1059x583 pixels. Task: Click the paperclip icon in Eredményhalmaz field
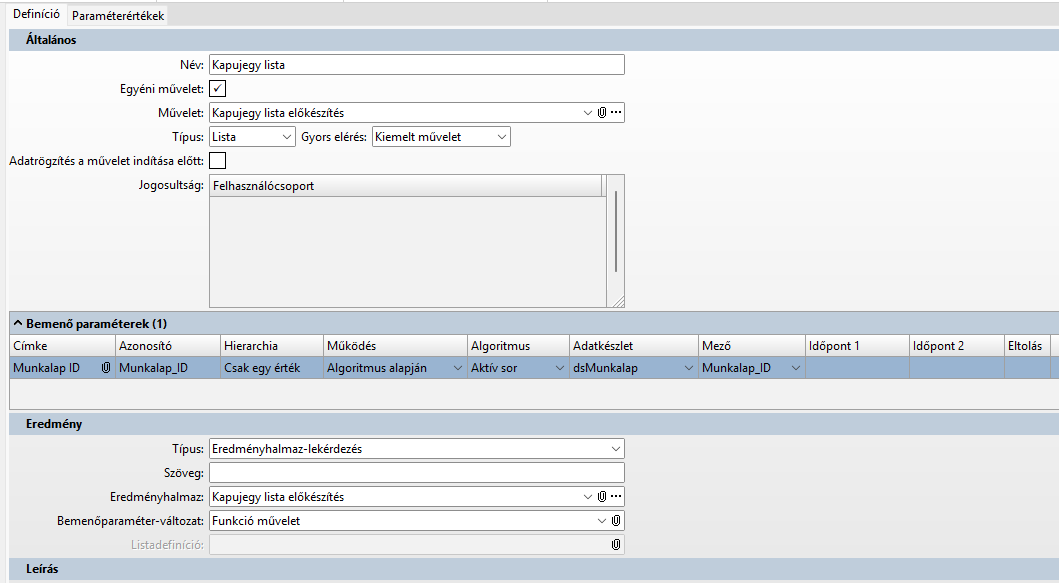click(x=602, y=497)
